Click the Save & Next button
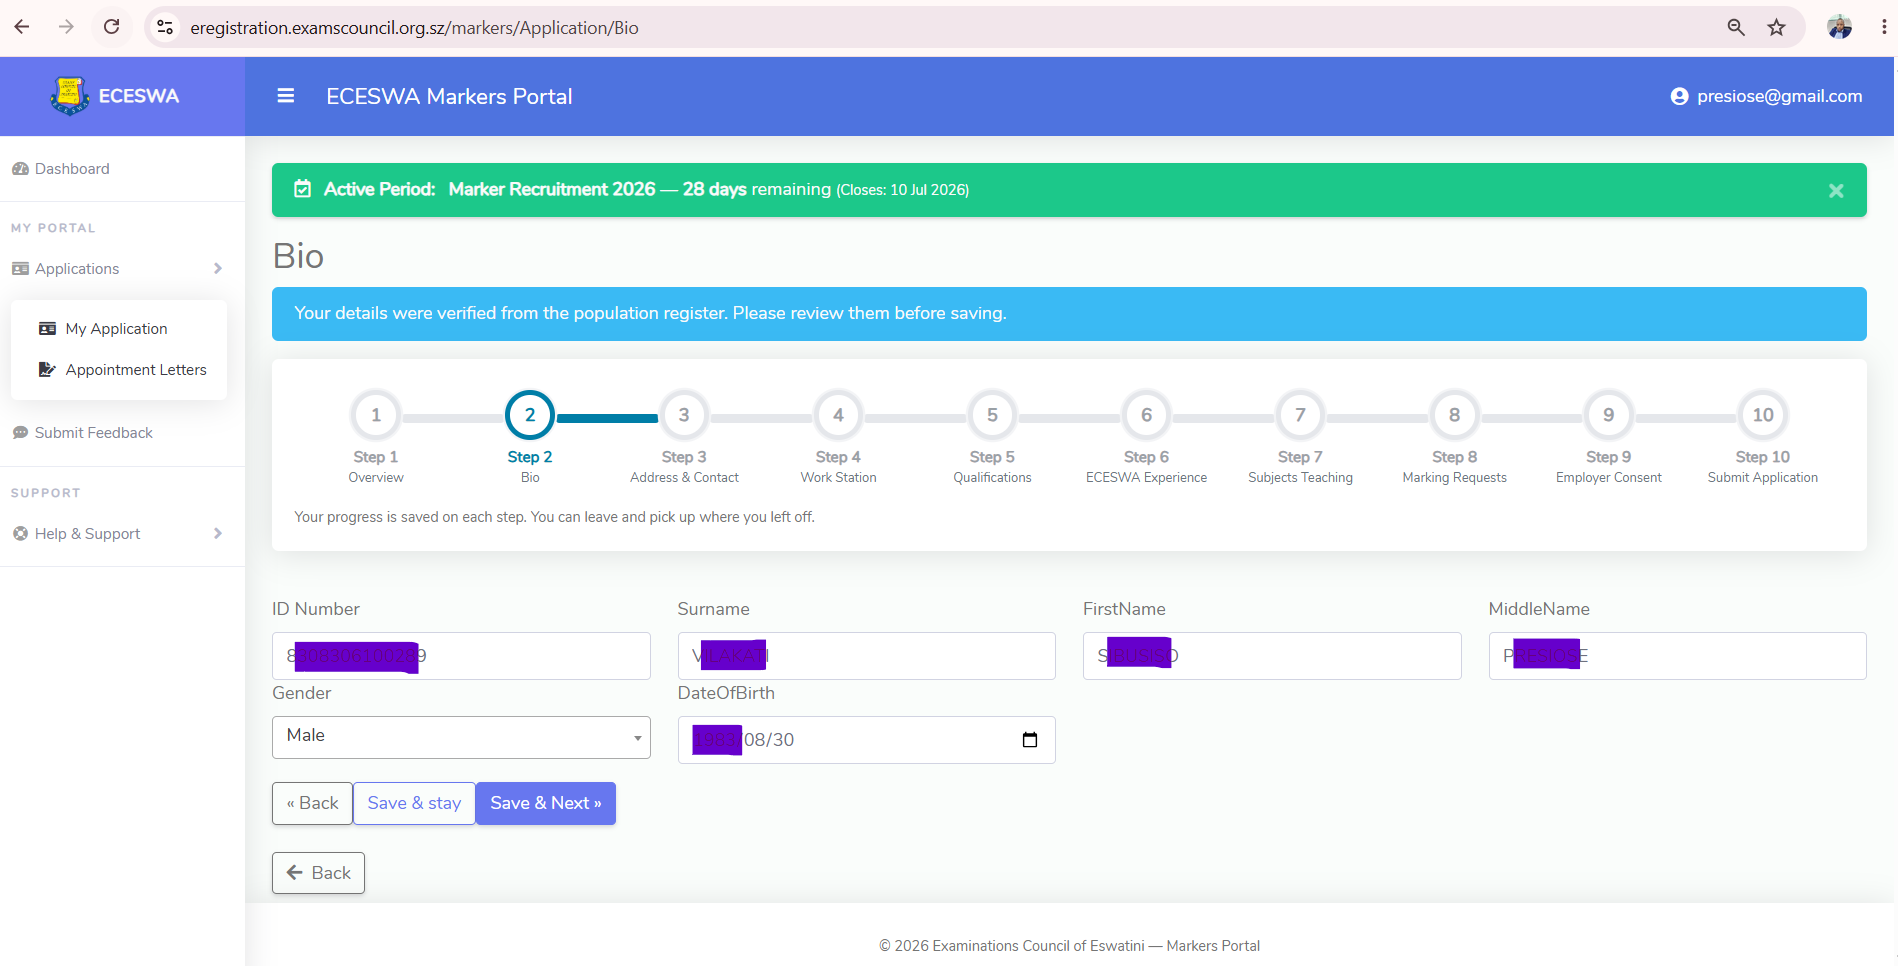The width and height of the screenshot is (1898, 966). point(546,803)
